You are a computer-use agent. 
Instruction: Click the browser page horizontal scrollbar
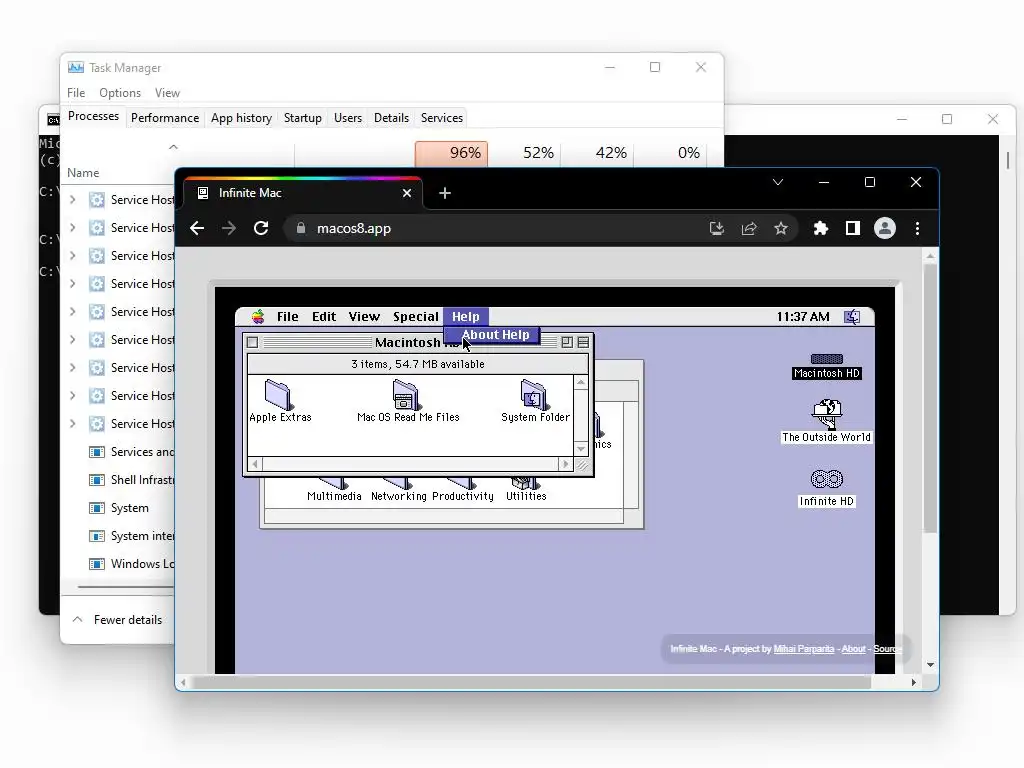[531, 682]
